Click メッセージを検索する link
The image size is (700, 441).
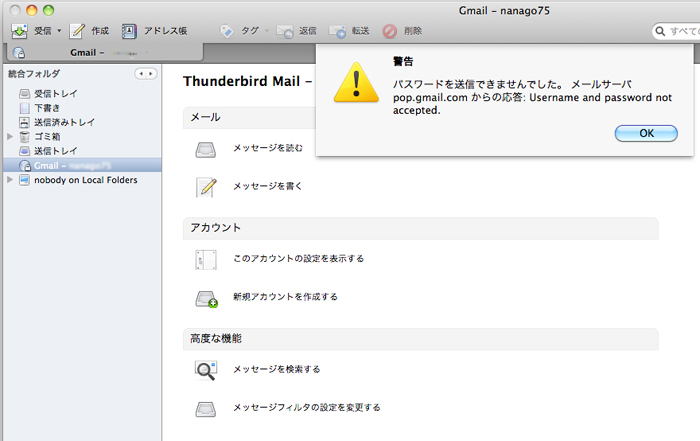277,369
